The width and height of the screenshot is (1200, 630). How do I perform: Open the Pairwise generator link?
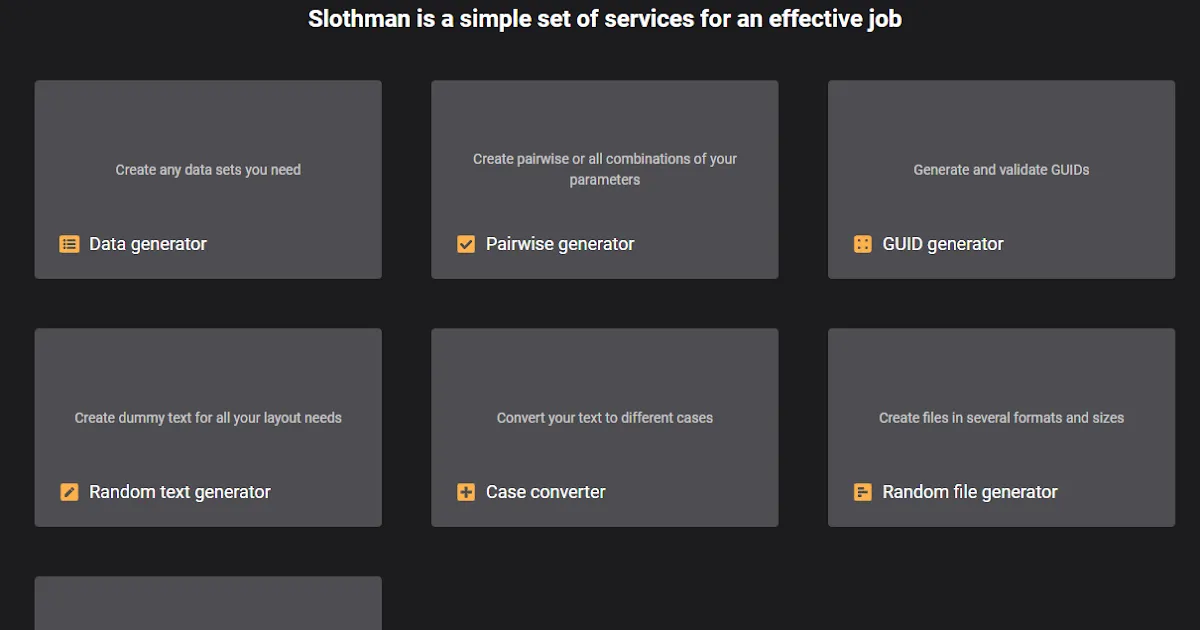pyautogui.click(x=560, y=244)
